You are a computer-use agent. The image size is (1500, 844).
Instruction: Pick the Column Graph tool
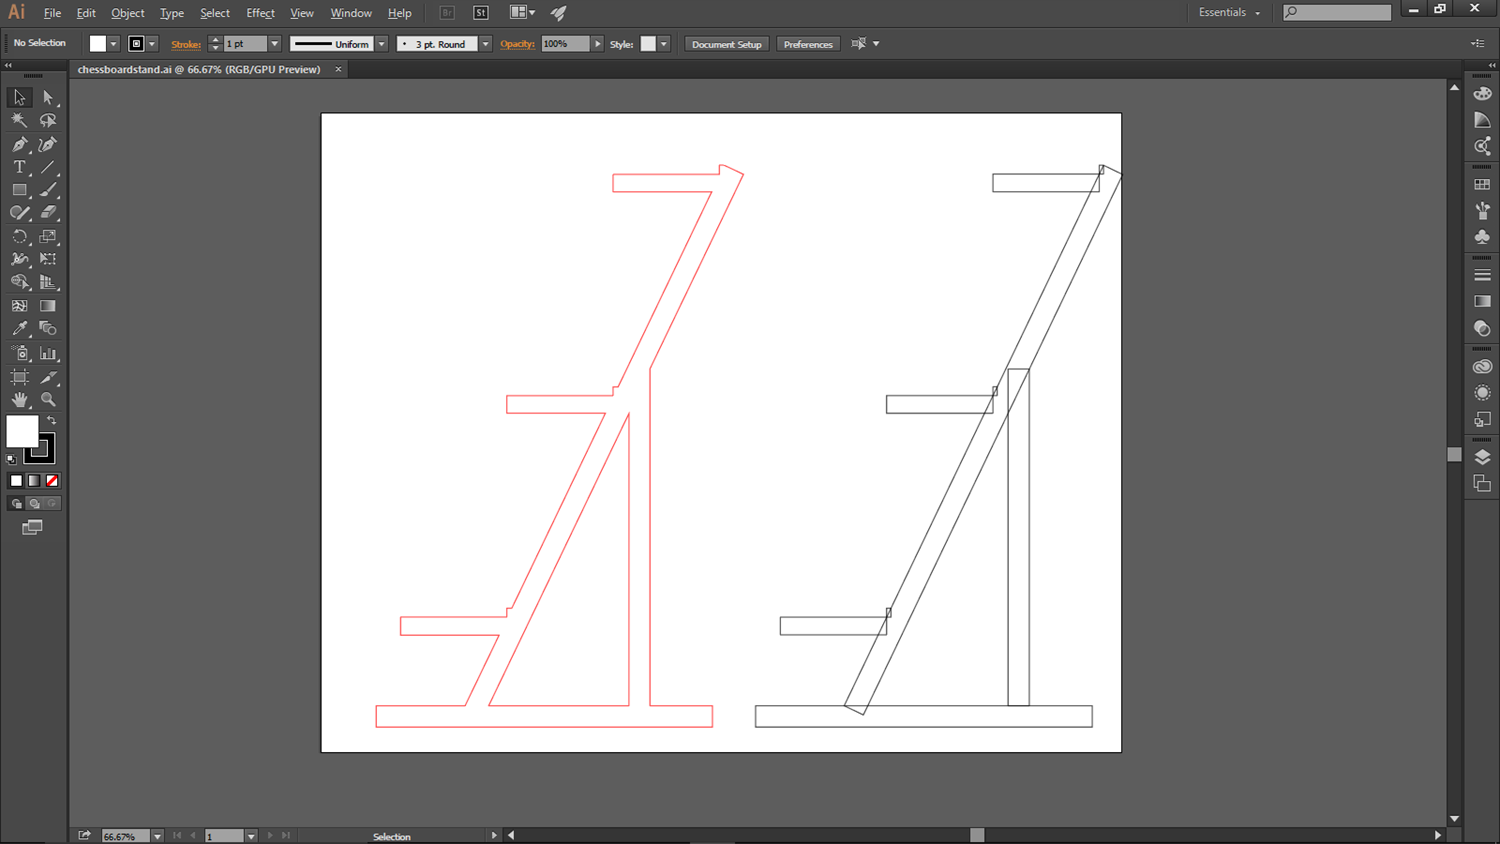click(47, 353)
